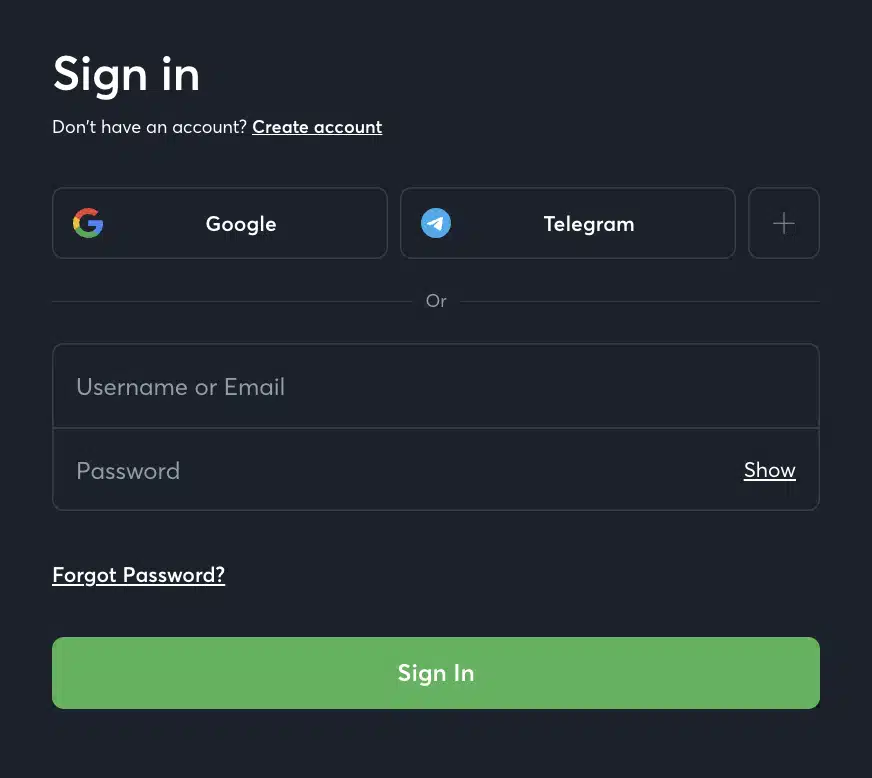Click the "Sign in" page heading
The image size is (872, 778).
tap(126, 75)
